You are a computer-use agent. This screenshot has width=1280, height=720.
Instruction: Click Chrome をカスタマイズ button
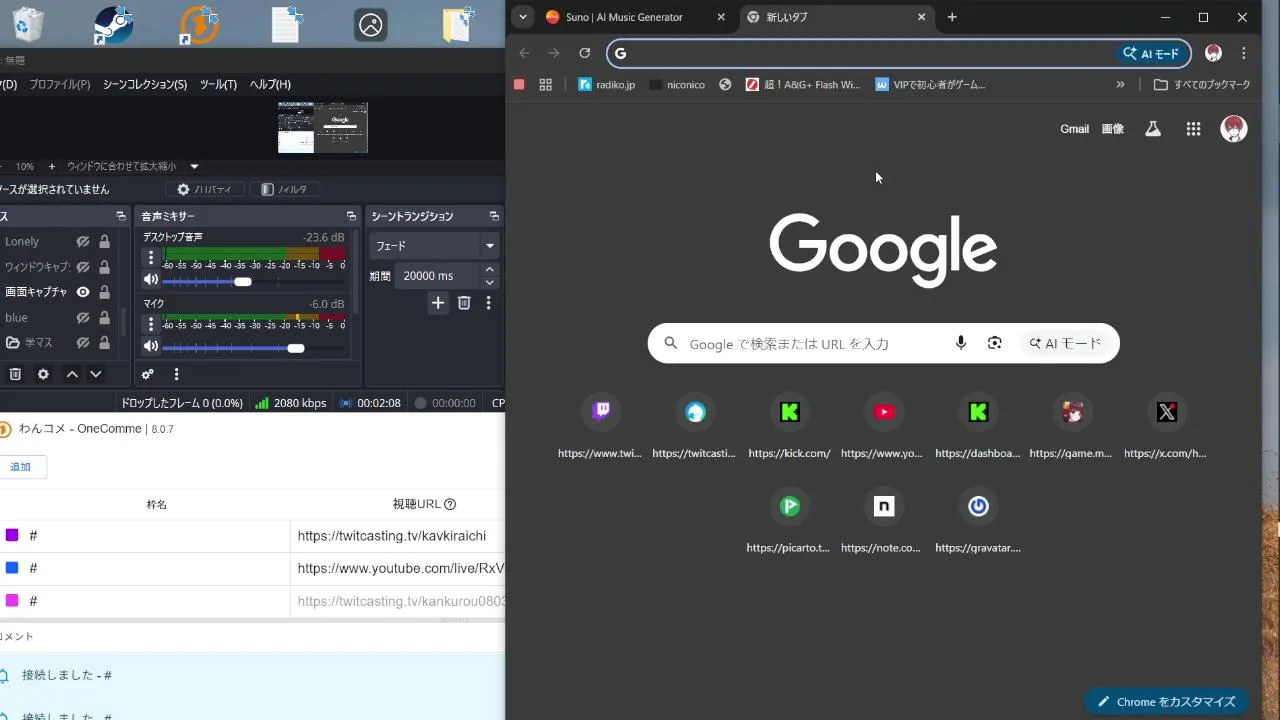(1166, 701)
